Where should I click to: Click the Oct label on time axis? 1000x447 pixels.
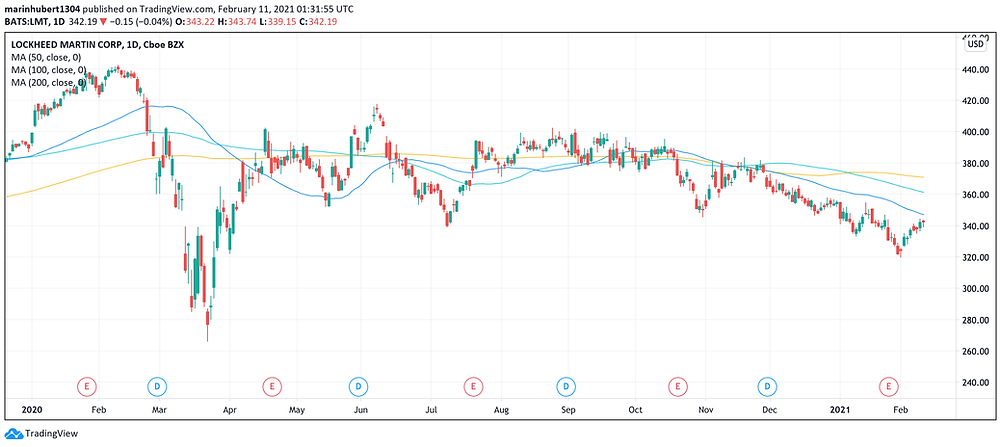tap(635, 409)
